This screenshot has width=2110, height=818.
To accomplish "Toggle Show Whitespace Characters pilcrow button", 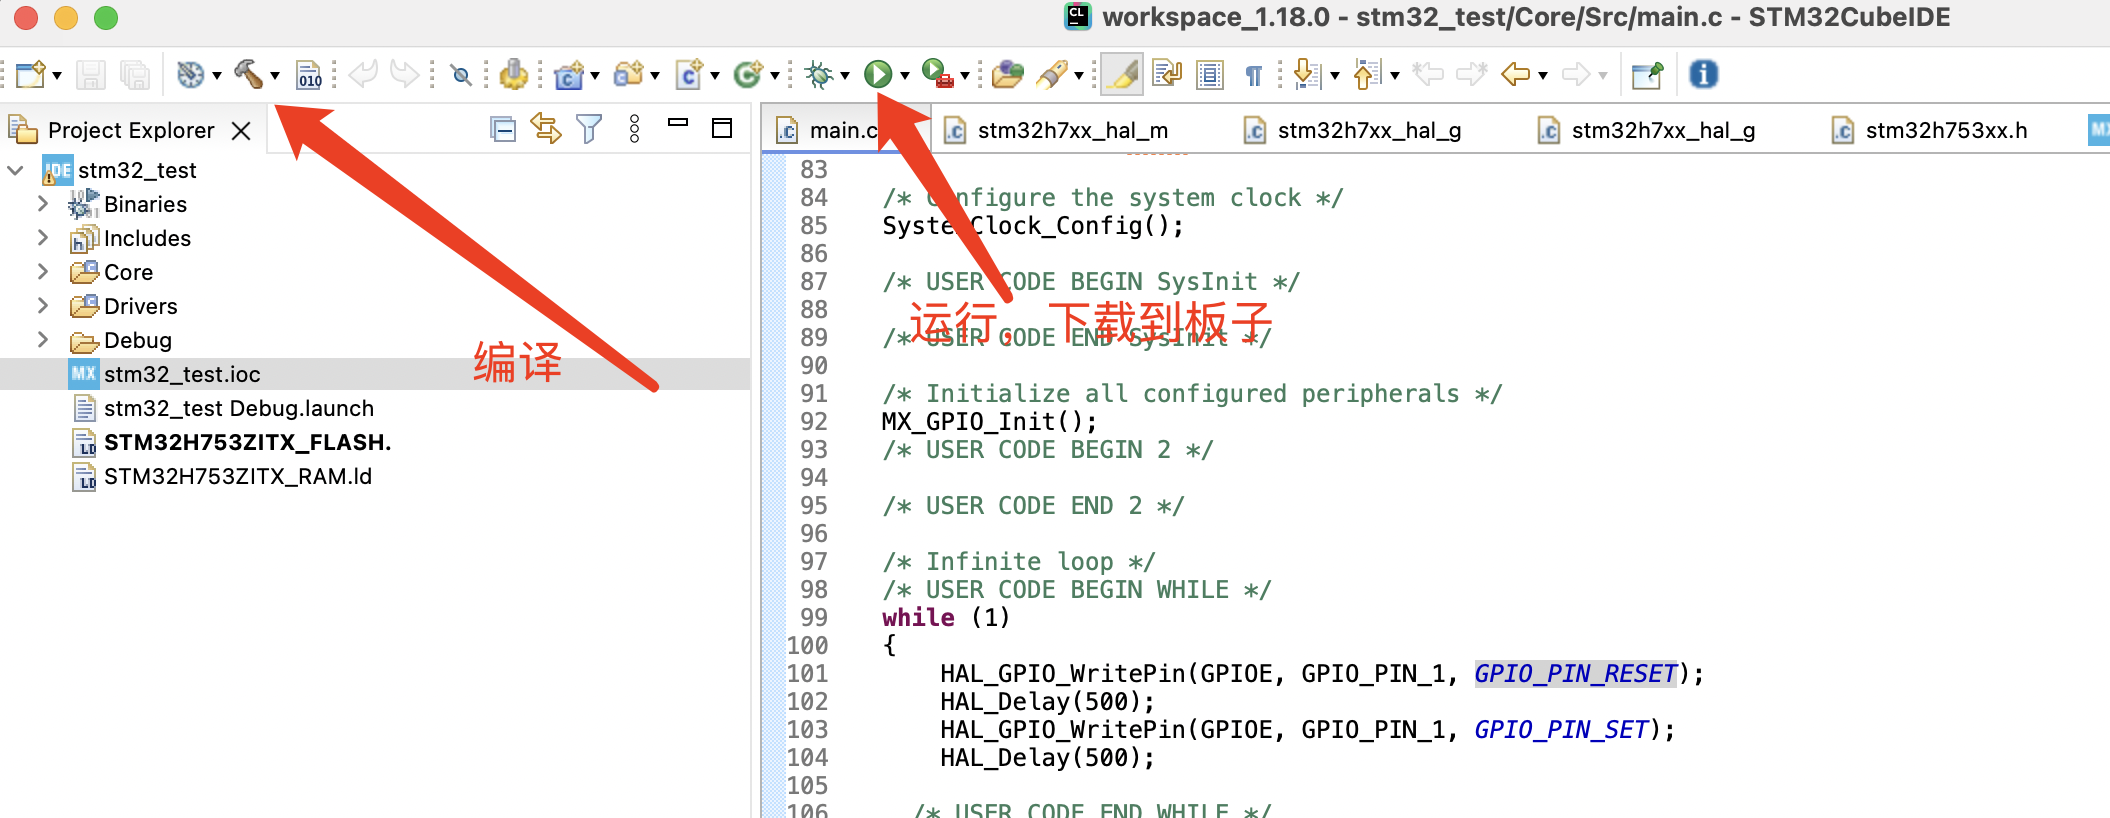I will pos(1253,75).
